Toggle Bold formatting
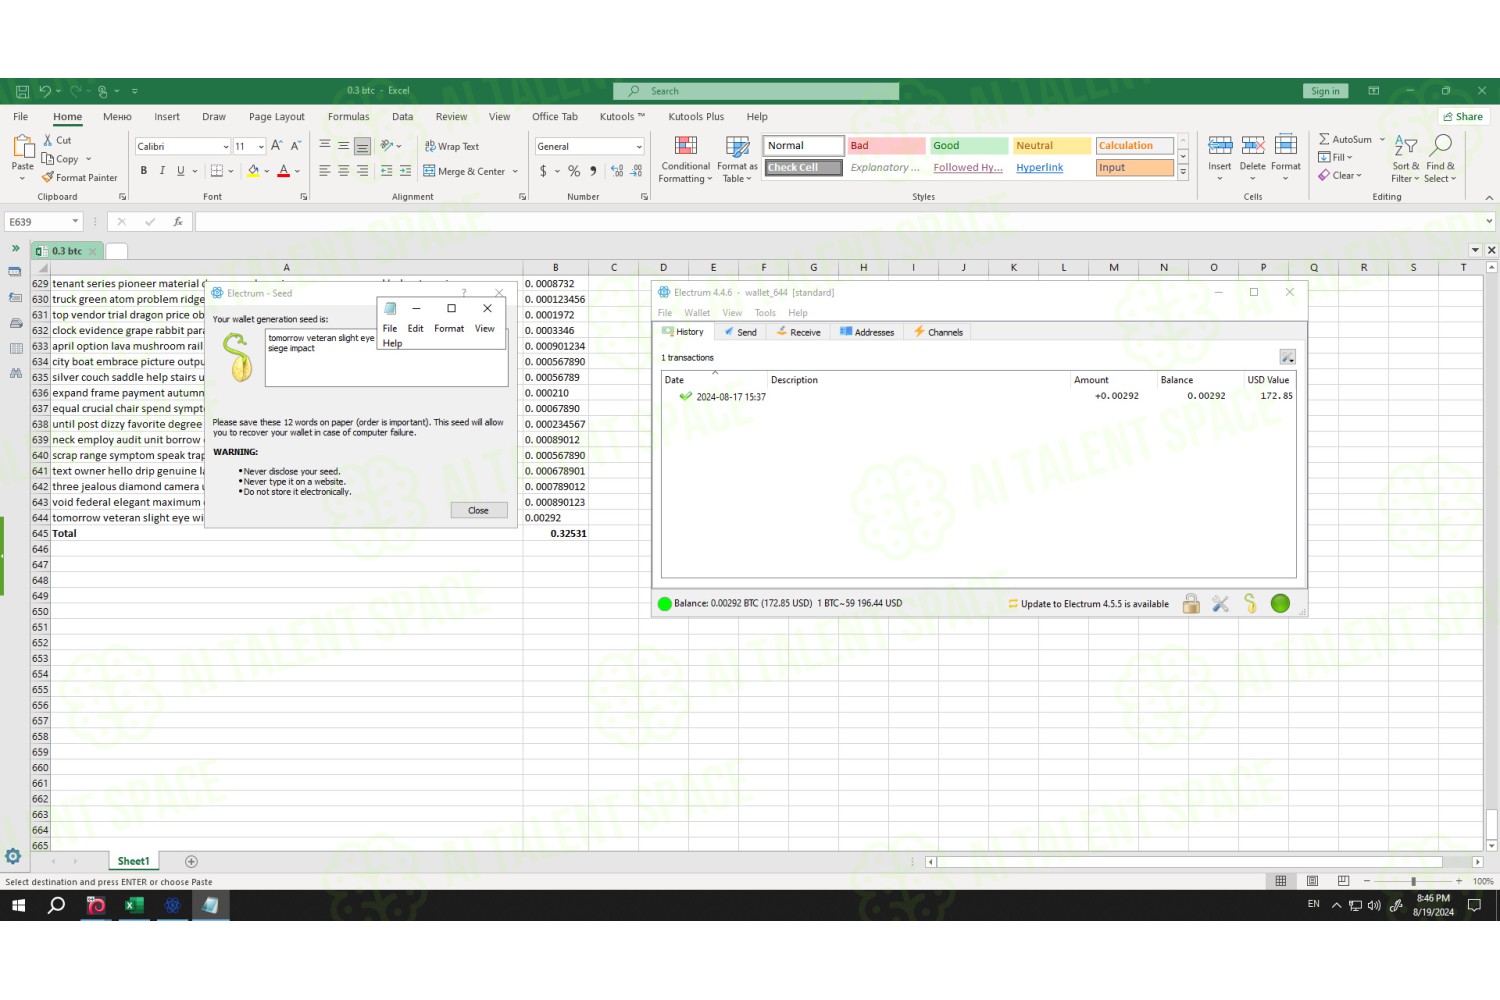1500x1000 pixels. click(x=144, y=171)
